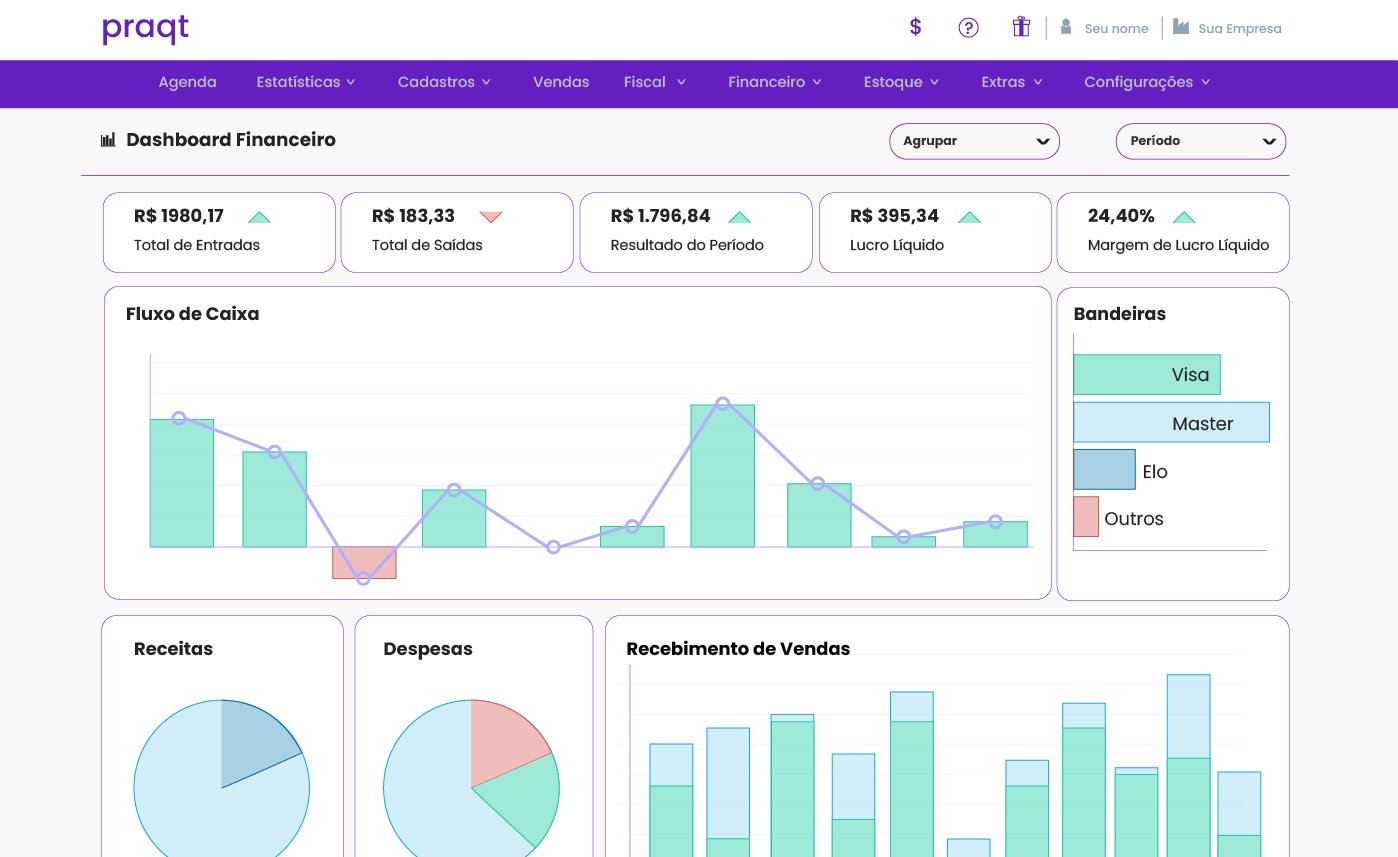Click the red negative bar in Fluxo de Caixa
The width and height of the screenshot is (1398, 857).
(x=364, y=563)
